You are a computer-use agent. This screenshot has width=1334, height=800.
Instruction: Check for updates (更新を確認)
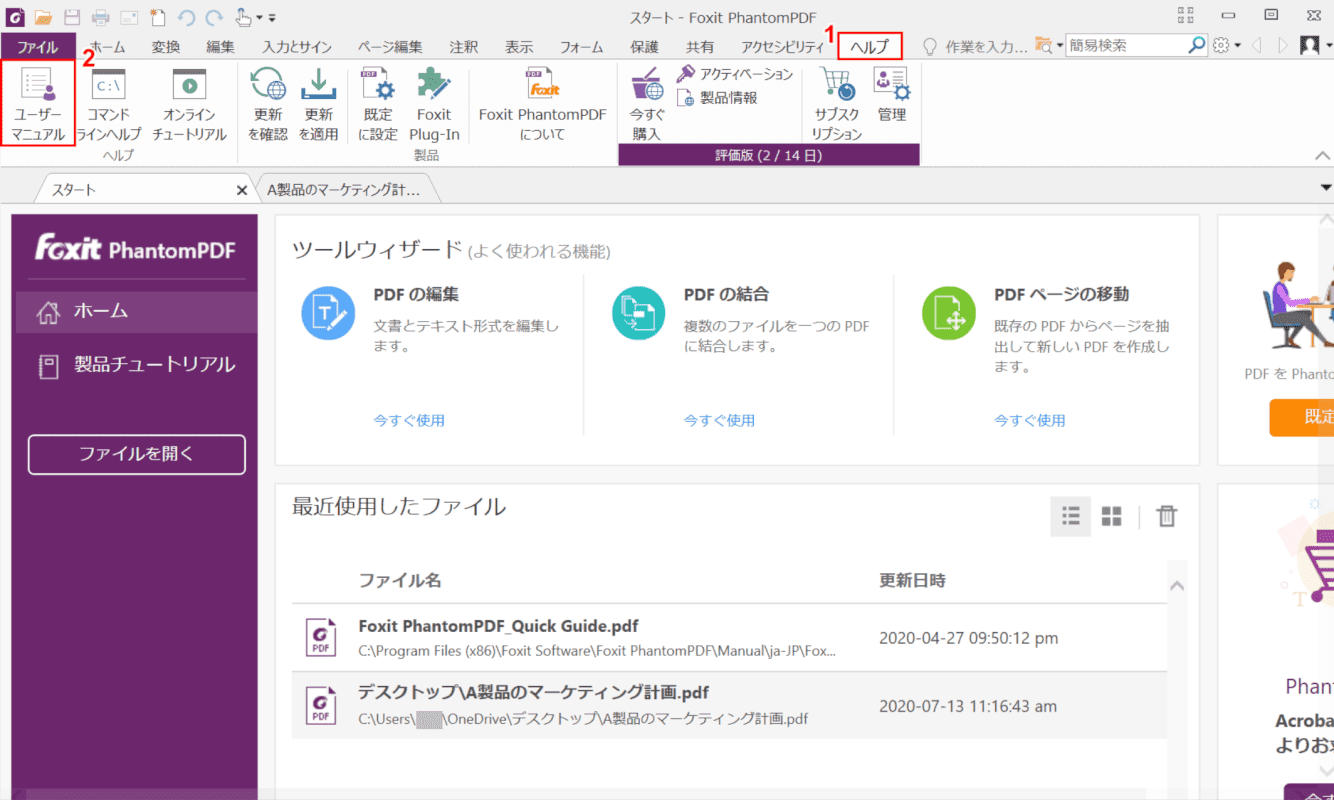267,104
